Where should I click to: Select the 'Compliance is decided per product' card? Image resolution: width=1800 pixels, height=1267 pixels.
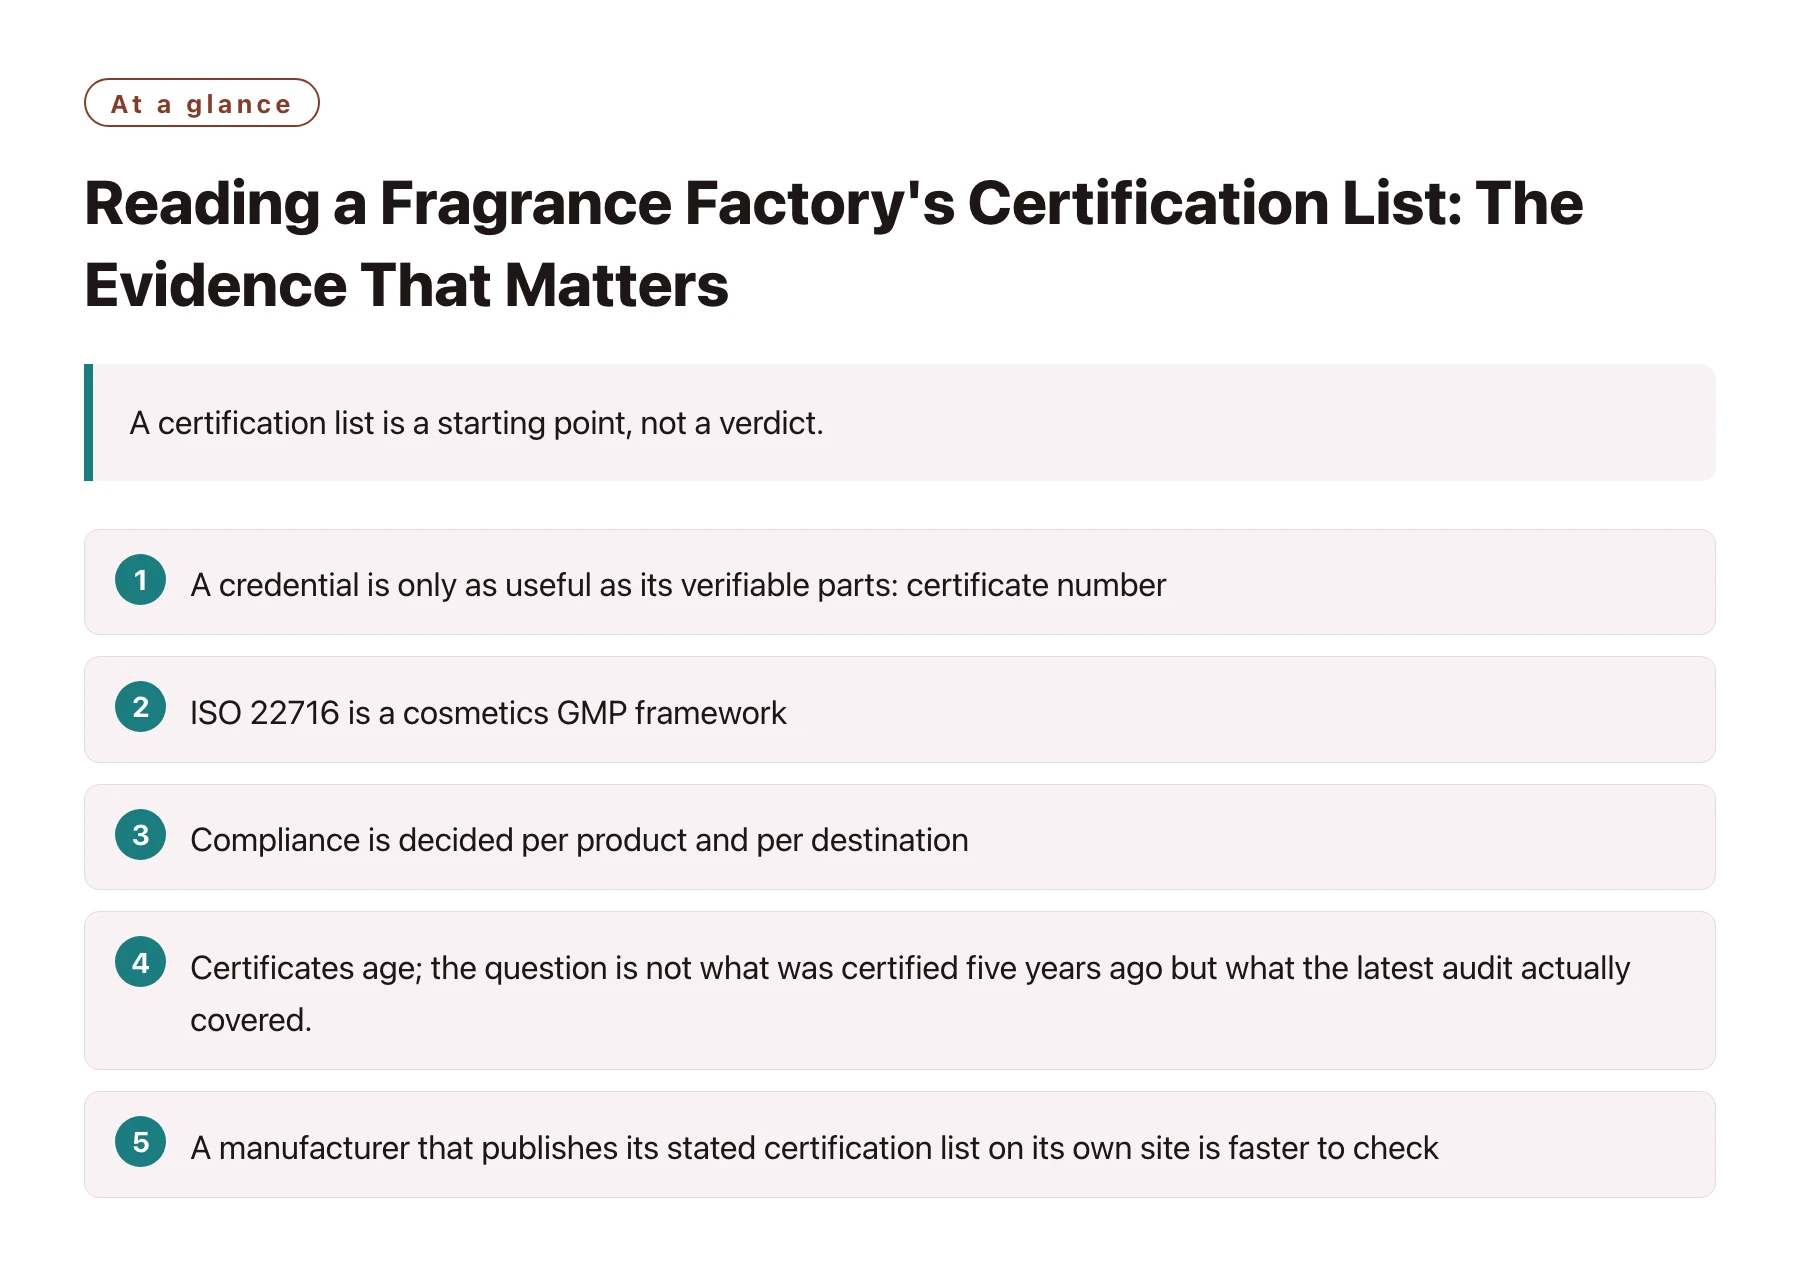pos(900,837)
